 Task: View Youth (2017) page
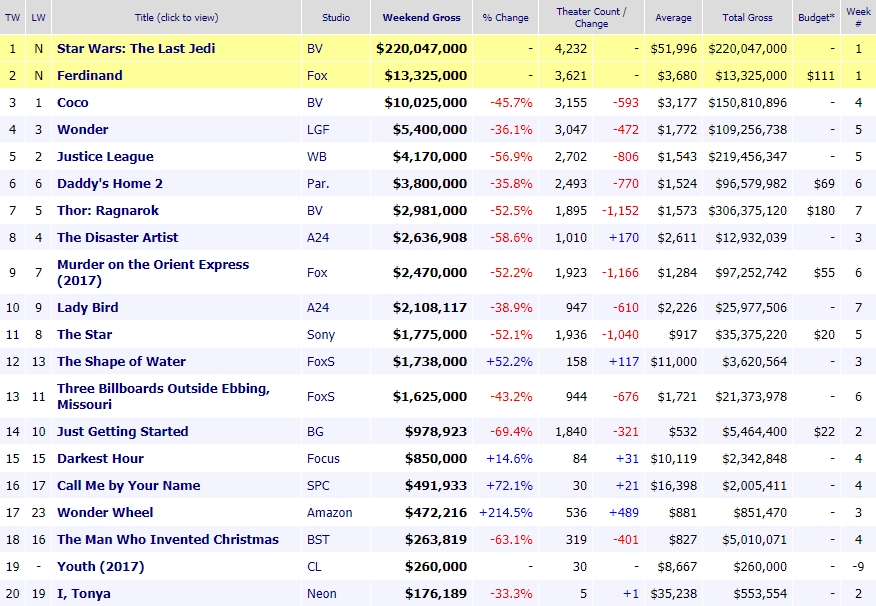[101, 566]
